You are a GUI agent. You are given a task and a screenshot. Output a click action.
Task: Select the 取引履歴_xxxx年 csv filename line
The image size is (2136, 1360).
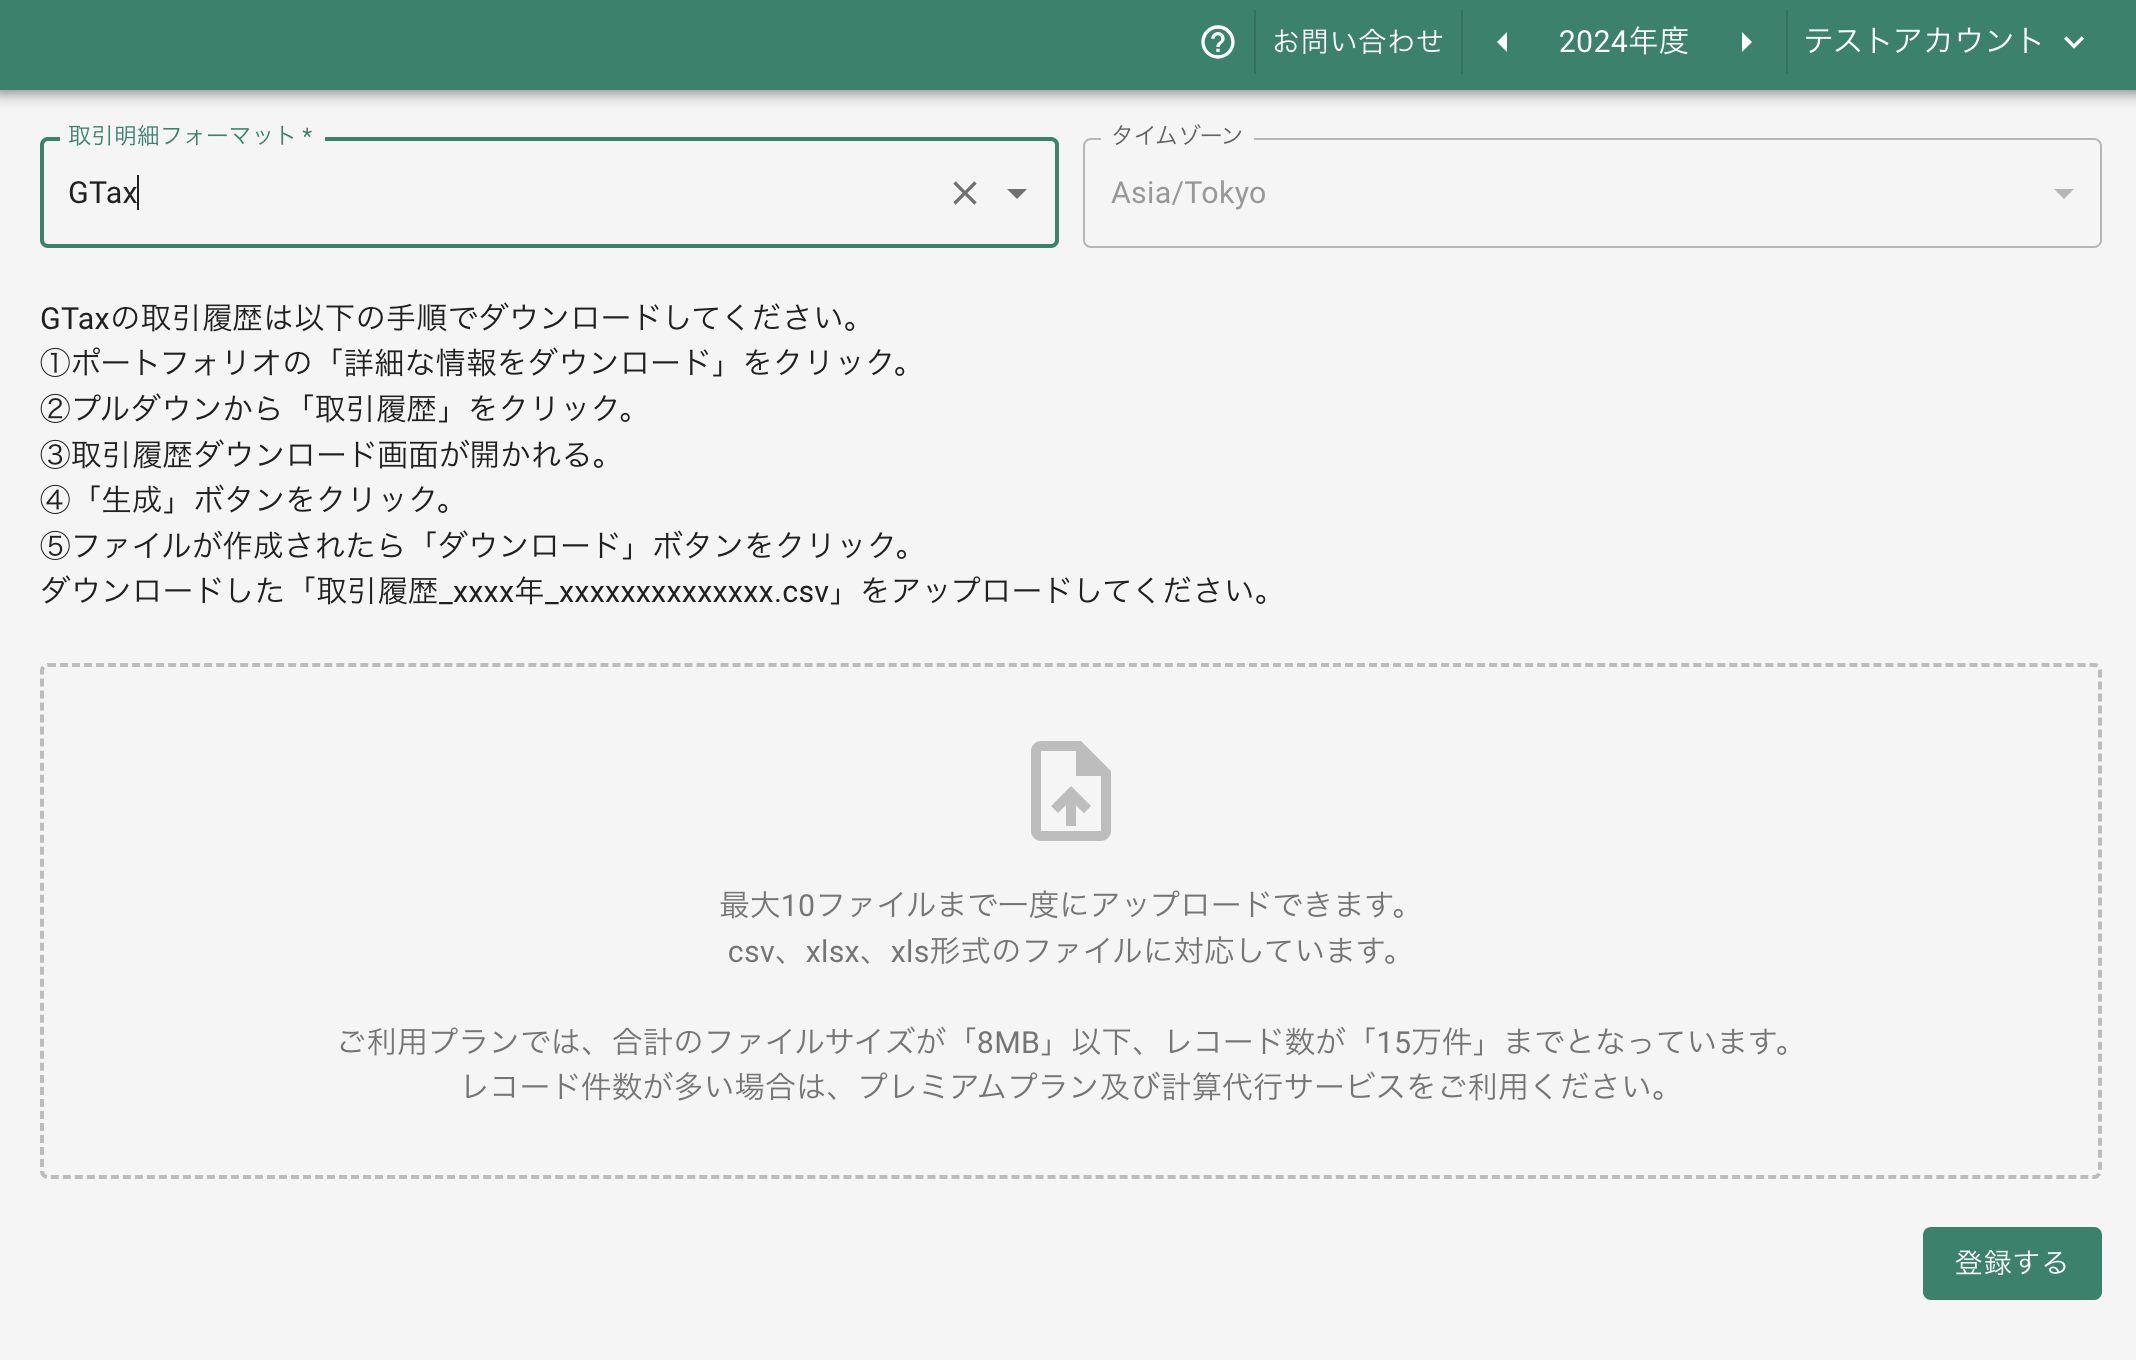point(658,591)
